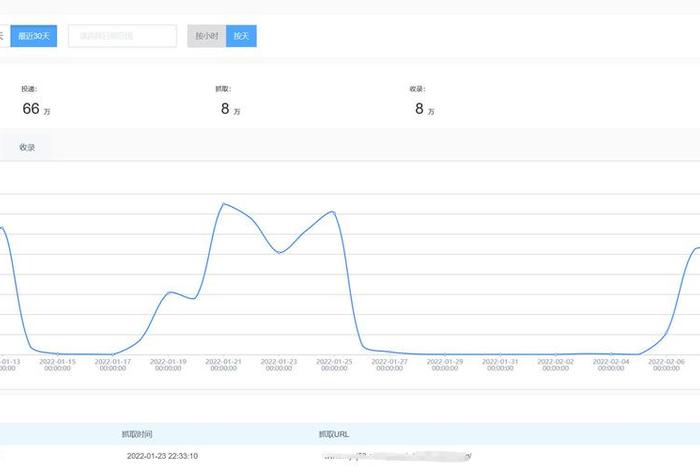Click the 2022-01-27 x-axis date label
Viewport: 700px width, 470px height.
click(390, 364)
